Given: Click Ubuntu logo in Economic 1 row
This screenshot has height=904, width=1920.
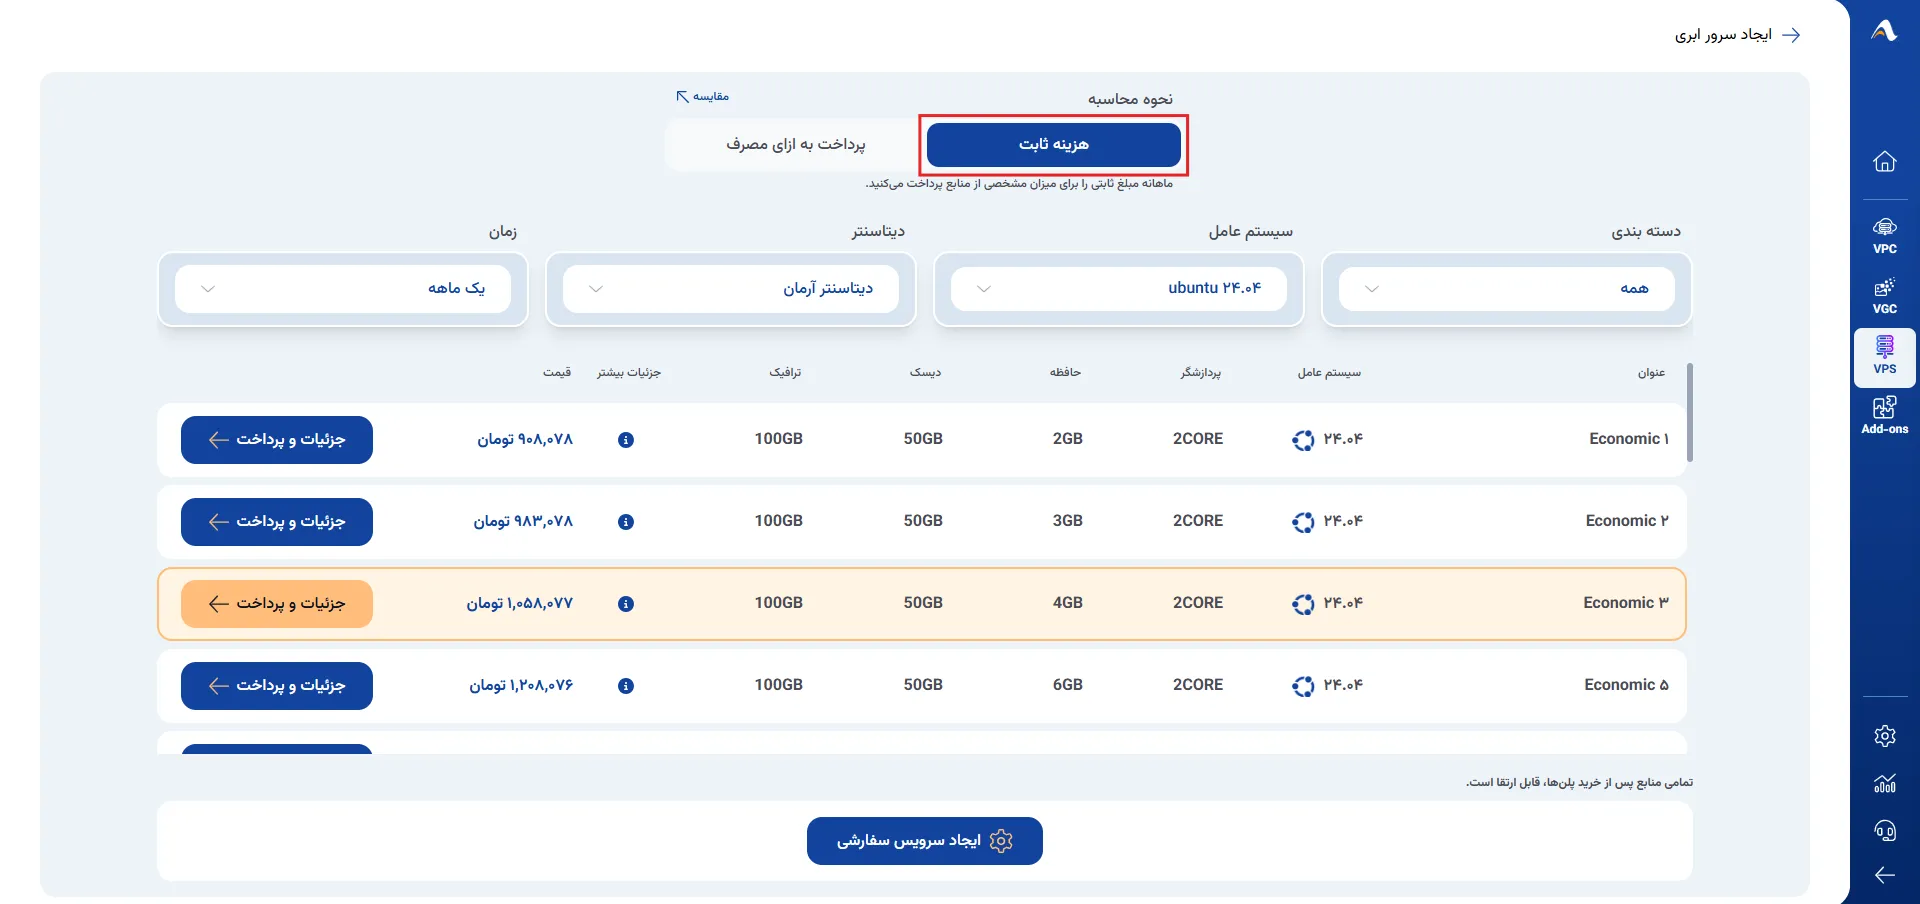Looking at the screenshot, I should 1303,440.
